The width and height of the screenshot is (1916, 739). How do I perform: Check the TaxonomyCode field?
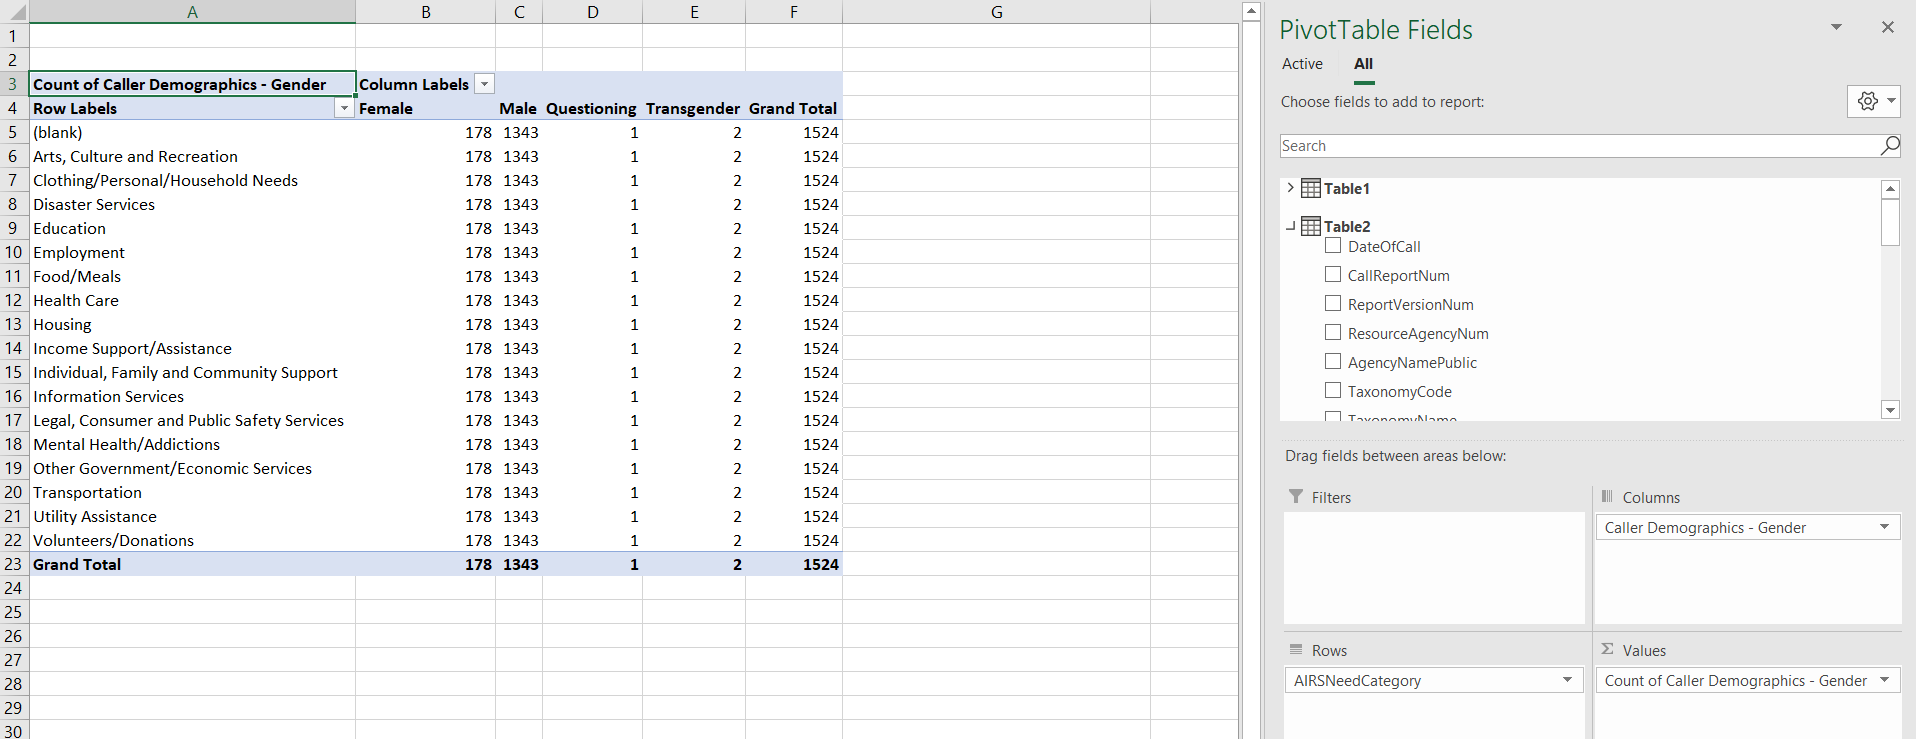tap(1333, 390)
